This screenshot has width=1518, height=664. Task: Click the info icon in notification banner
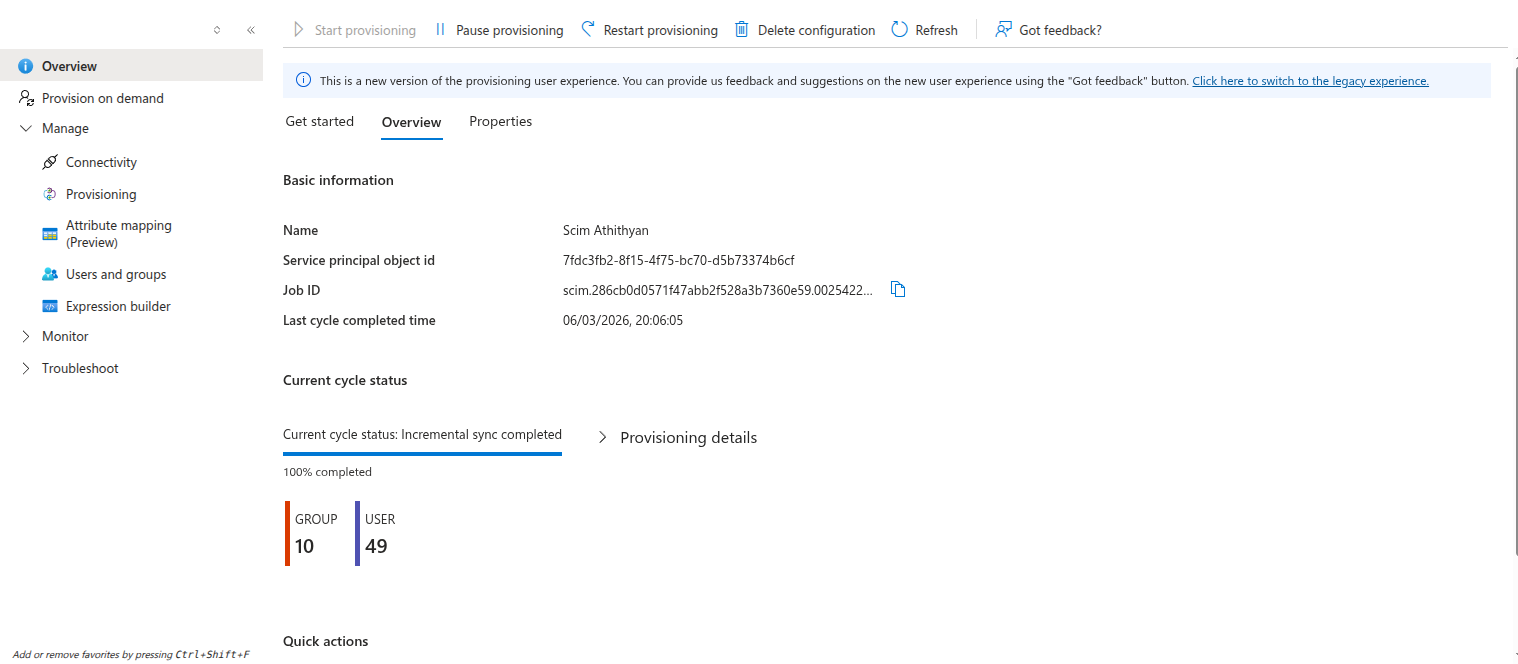[303, 80]
